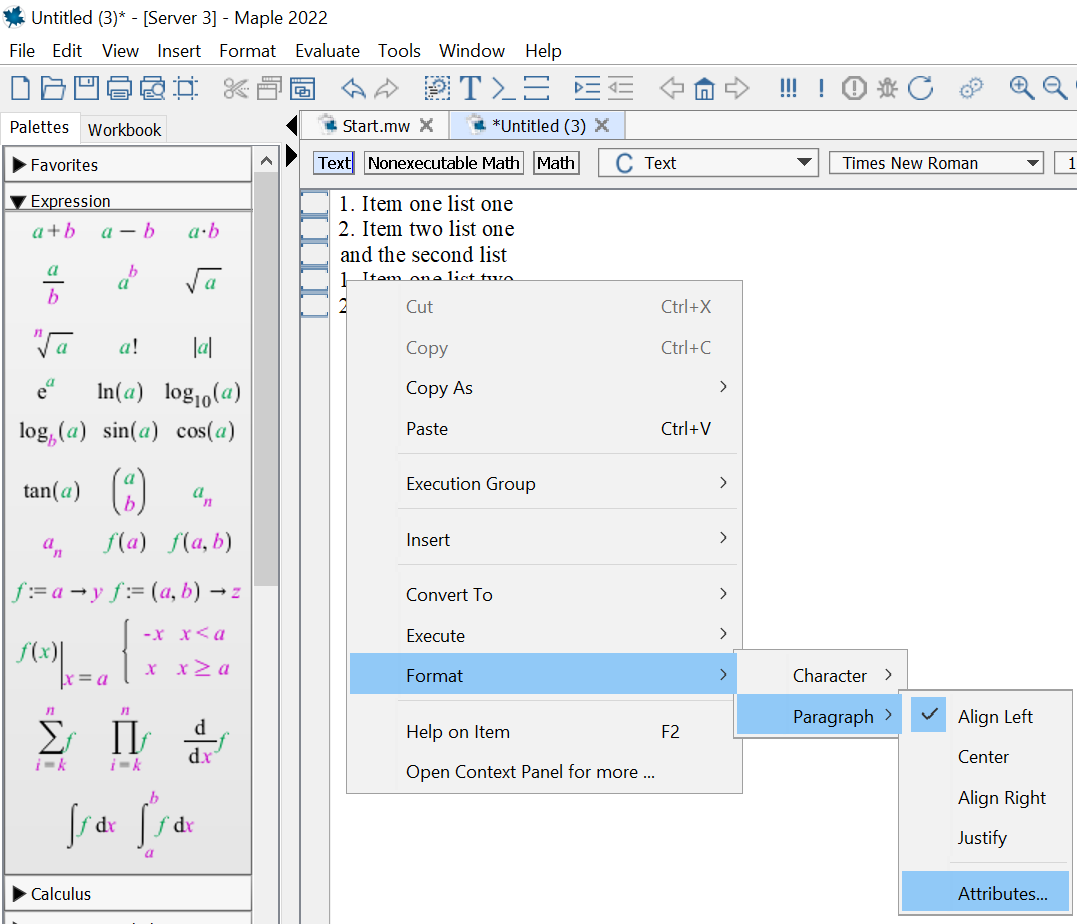This screenshot has height=924, width=1077.
Task: Open Character formatting submenu
Action: point(821,675)
